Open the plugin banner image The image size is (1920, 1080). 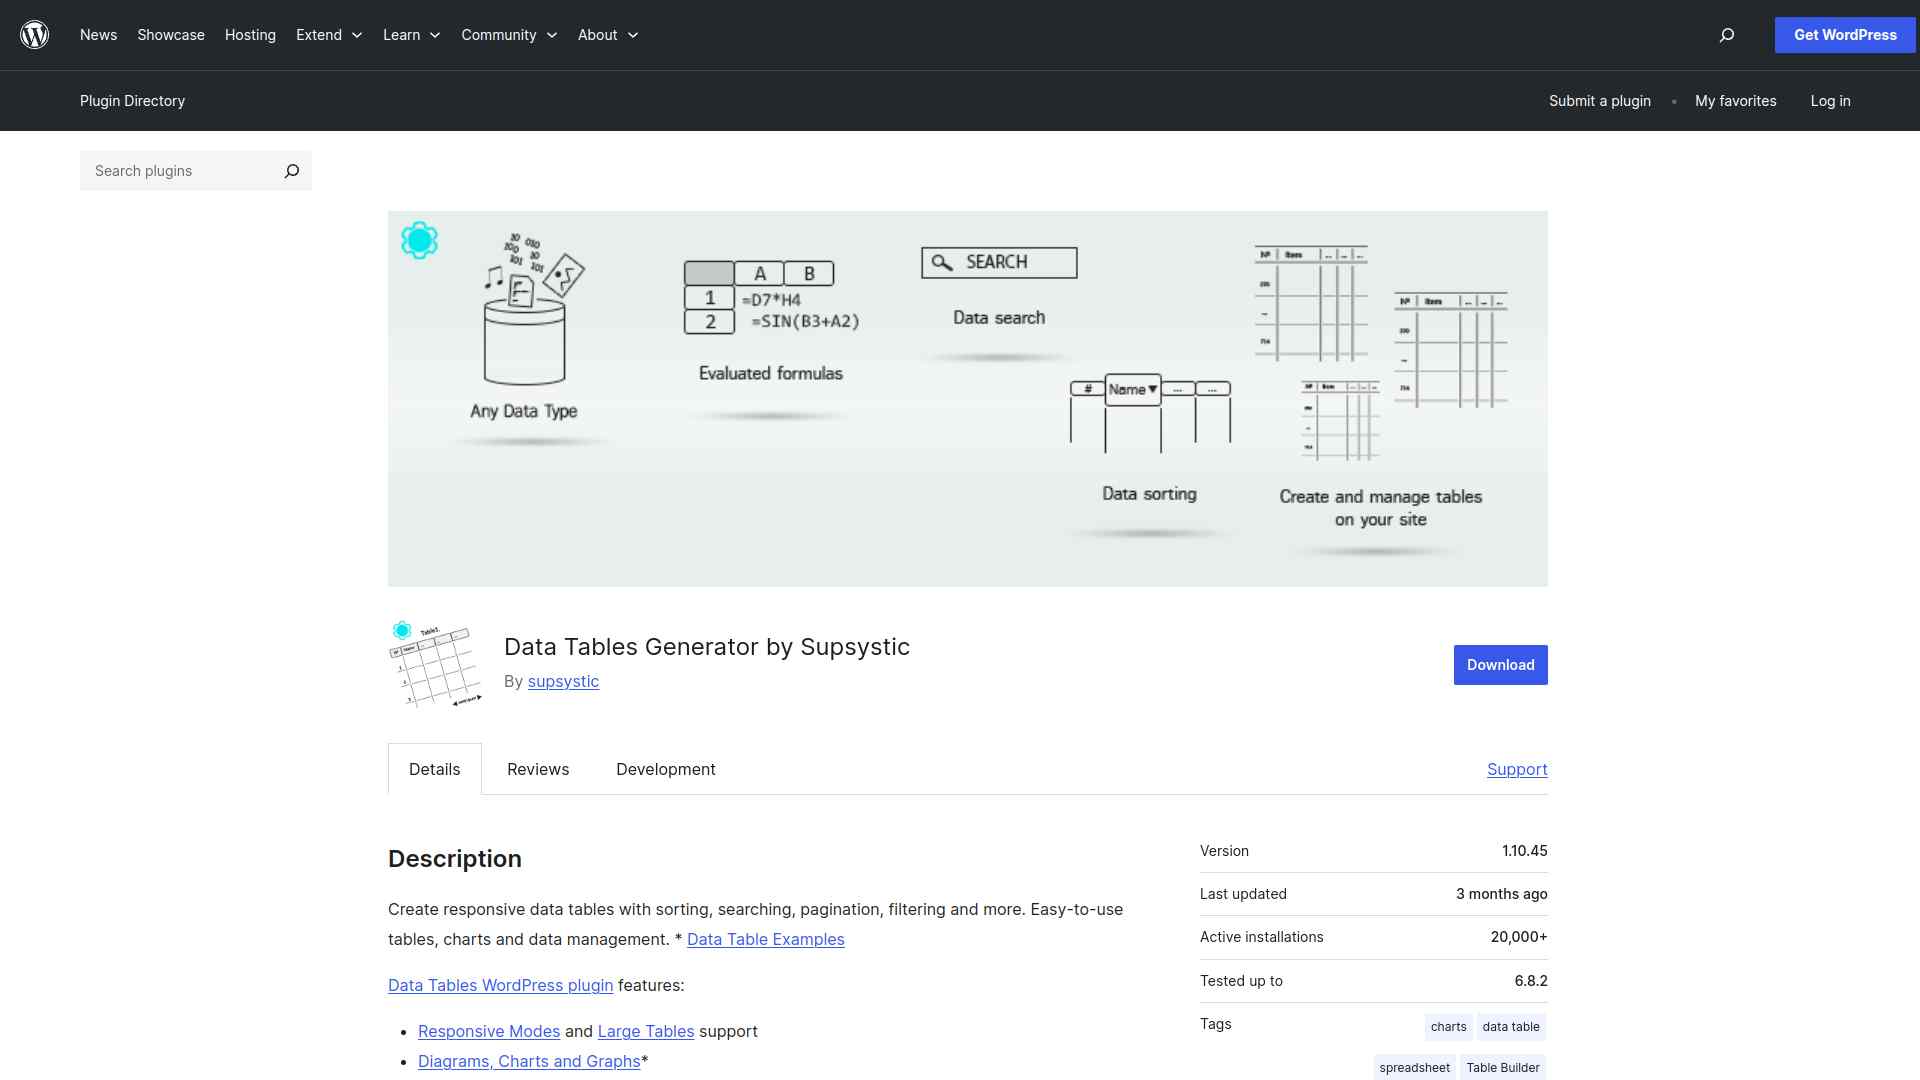pyautogui.click(x=968, y=399)
